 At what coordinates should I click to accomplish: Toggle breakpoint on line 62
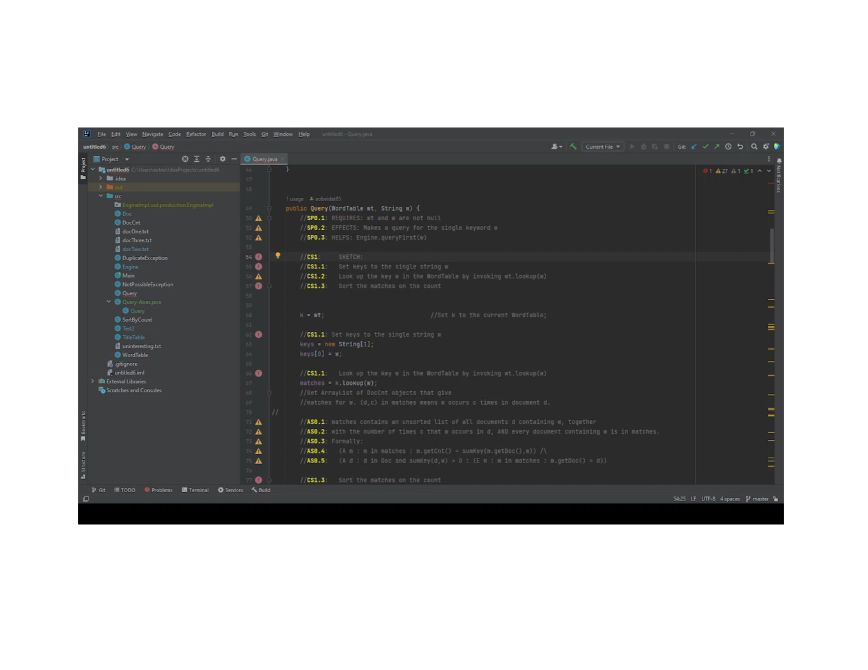(259, 334)
